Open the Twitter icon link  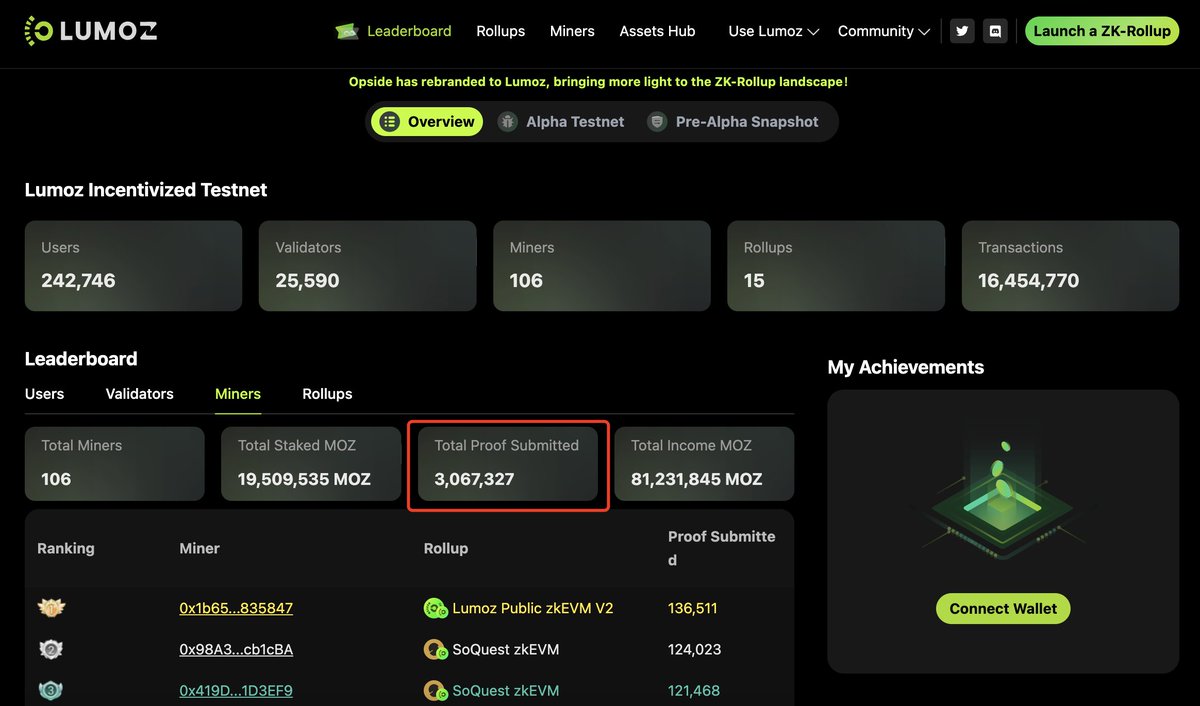(962, 31)
